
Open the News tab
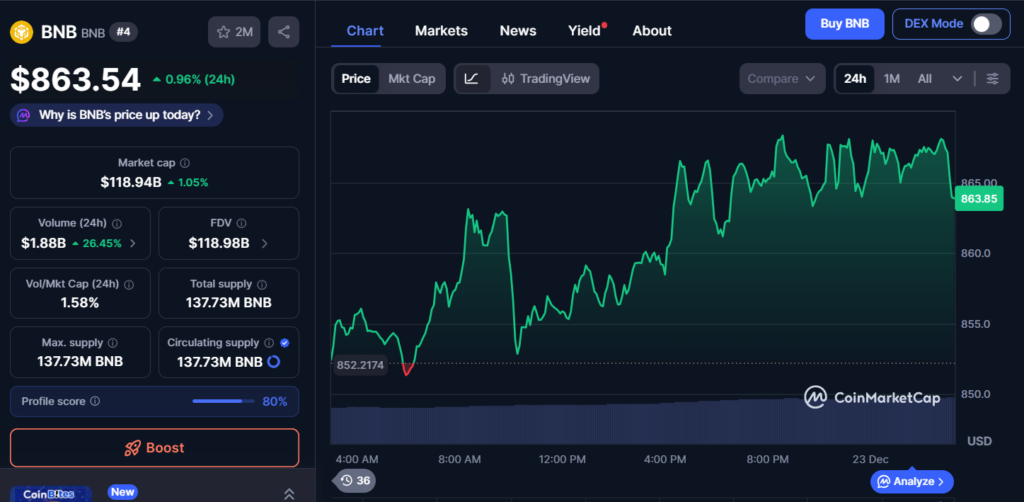point(518,31)
